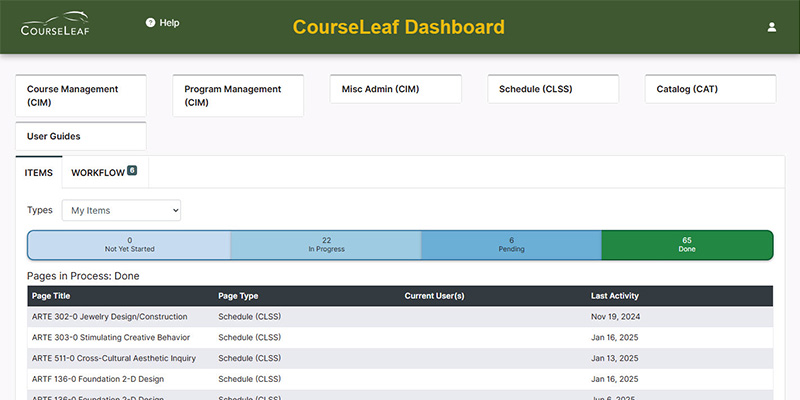Click Schedule (CLSS) cell in ARTE 302-0 row
Screen dimensions: 800x400
pyautogui.click(x=249, y=317)
